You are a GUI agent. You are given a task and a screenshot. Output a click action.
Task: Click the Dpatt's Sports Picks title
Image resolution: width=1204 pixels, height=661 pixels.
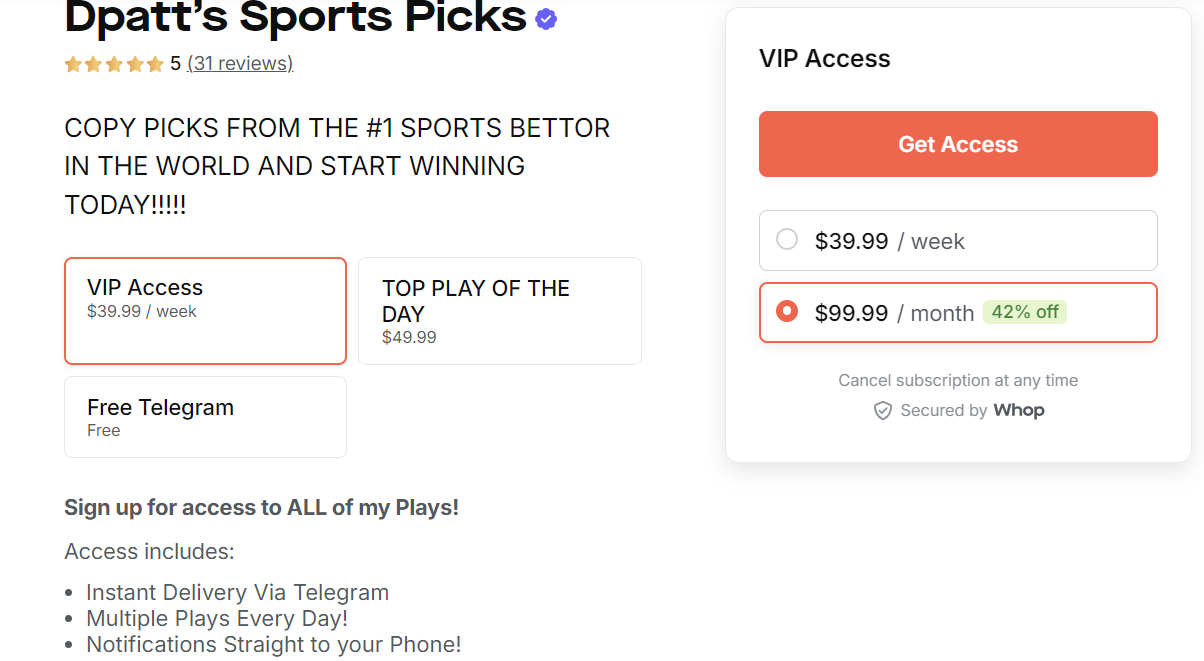(295, 17)
